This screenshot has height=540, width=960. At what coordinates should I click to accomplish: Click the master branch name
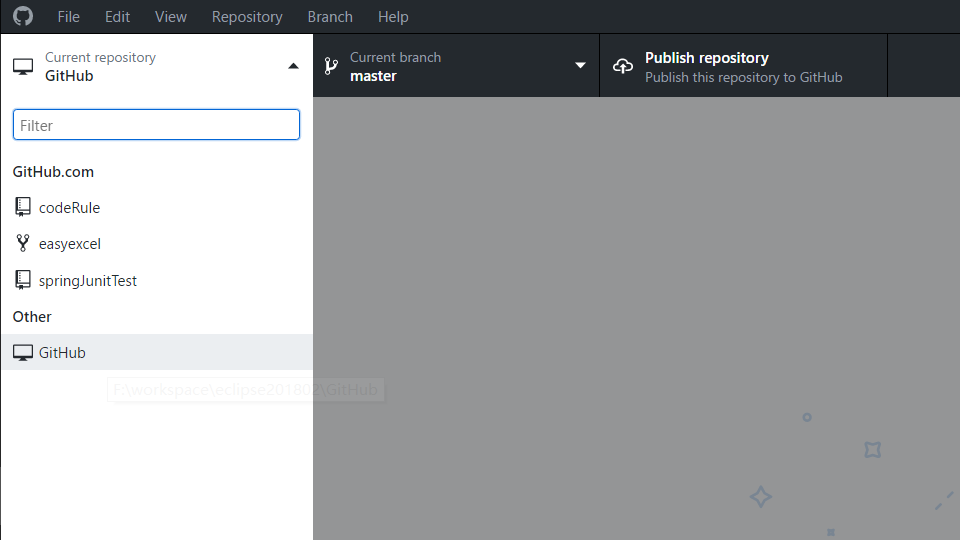coord(373,76)
